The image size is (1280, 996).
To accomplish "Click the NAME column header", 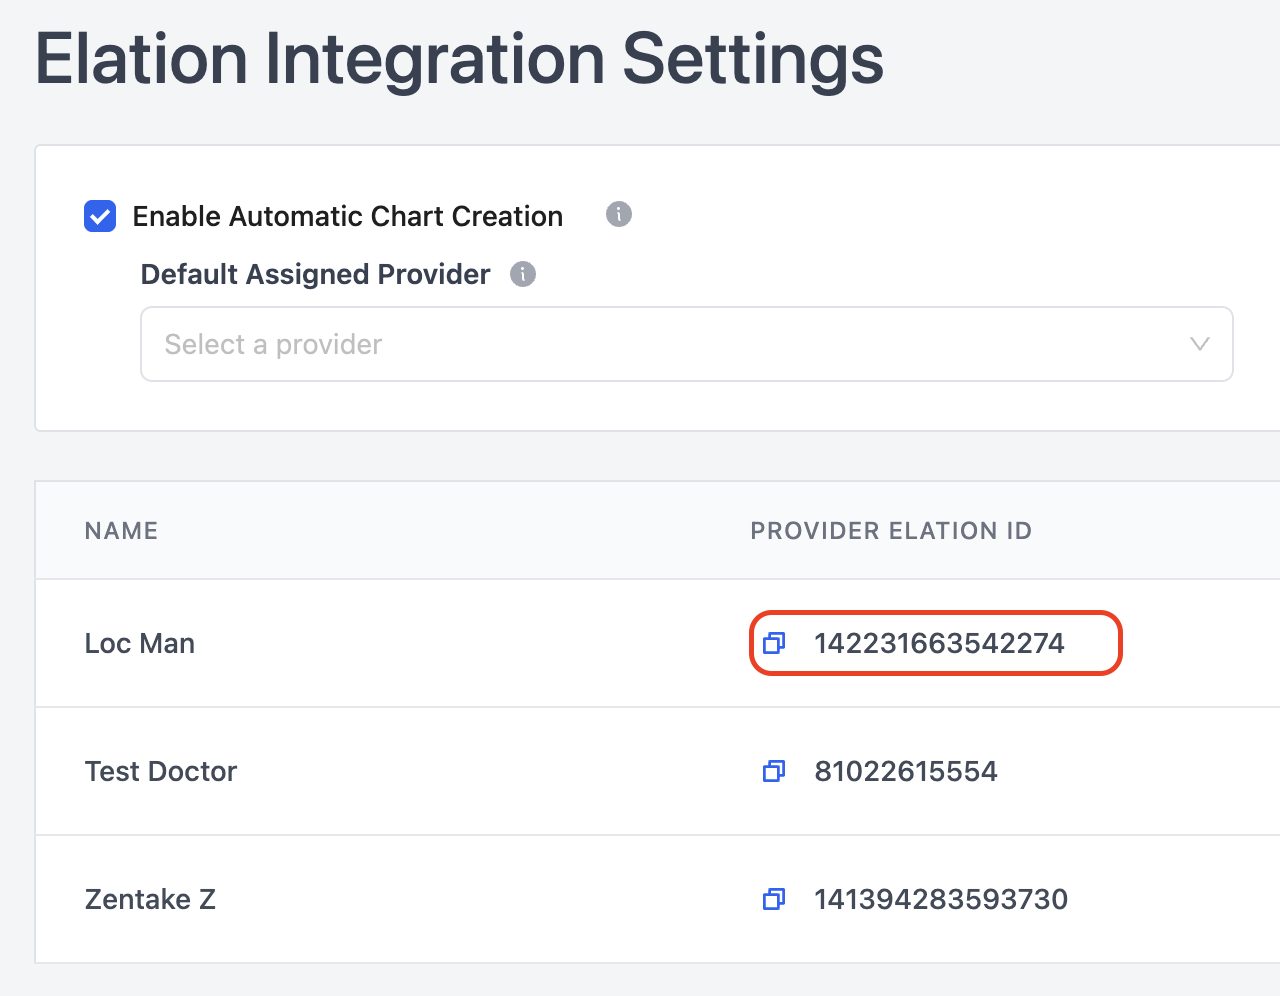I will coord(121,531).
